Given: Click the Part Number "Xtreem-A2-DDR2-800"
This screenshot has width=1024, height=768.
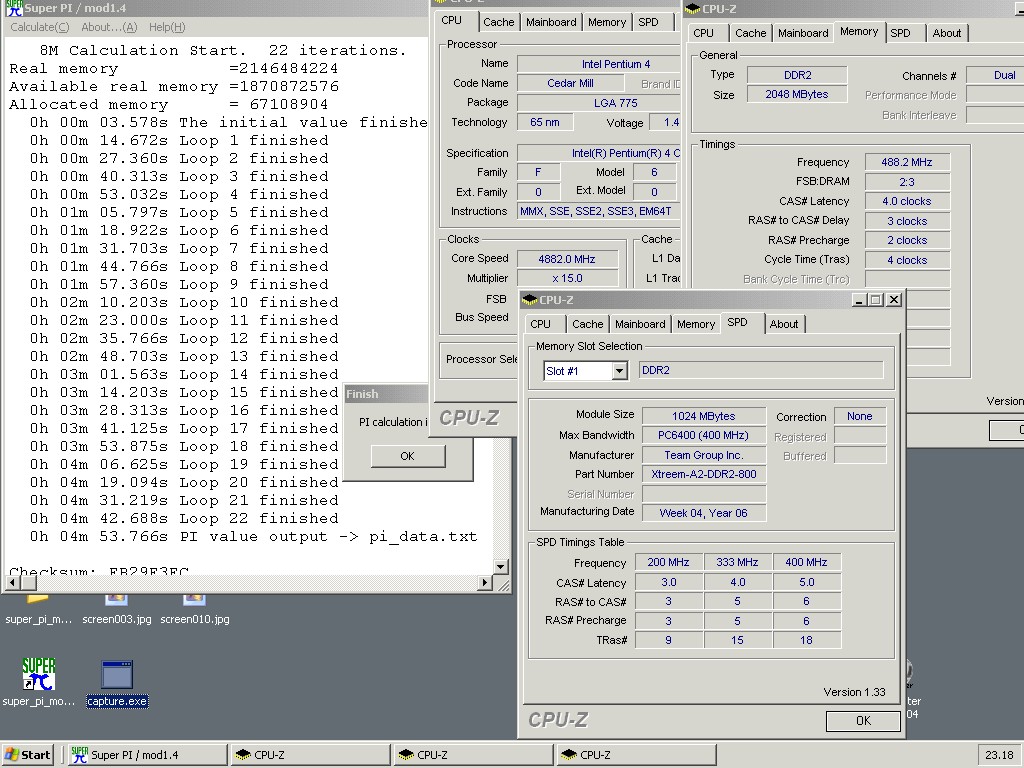Looking at the screenshot, I should (703, 474).
